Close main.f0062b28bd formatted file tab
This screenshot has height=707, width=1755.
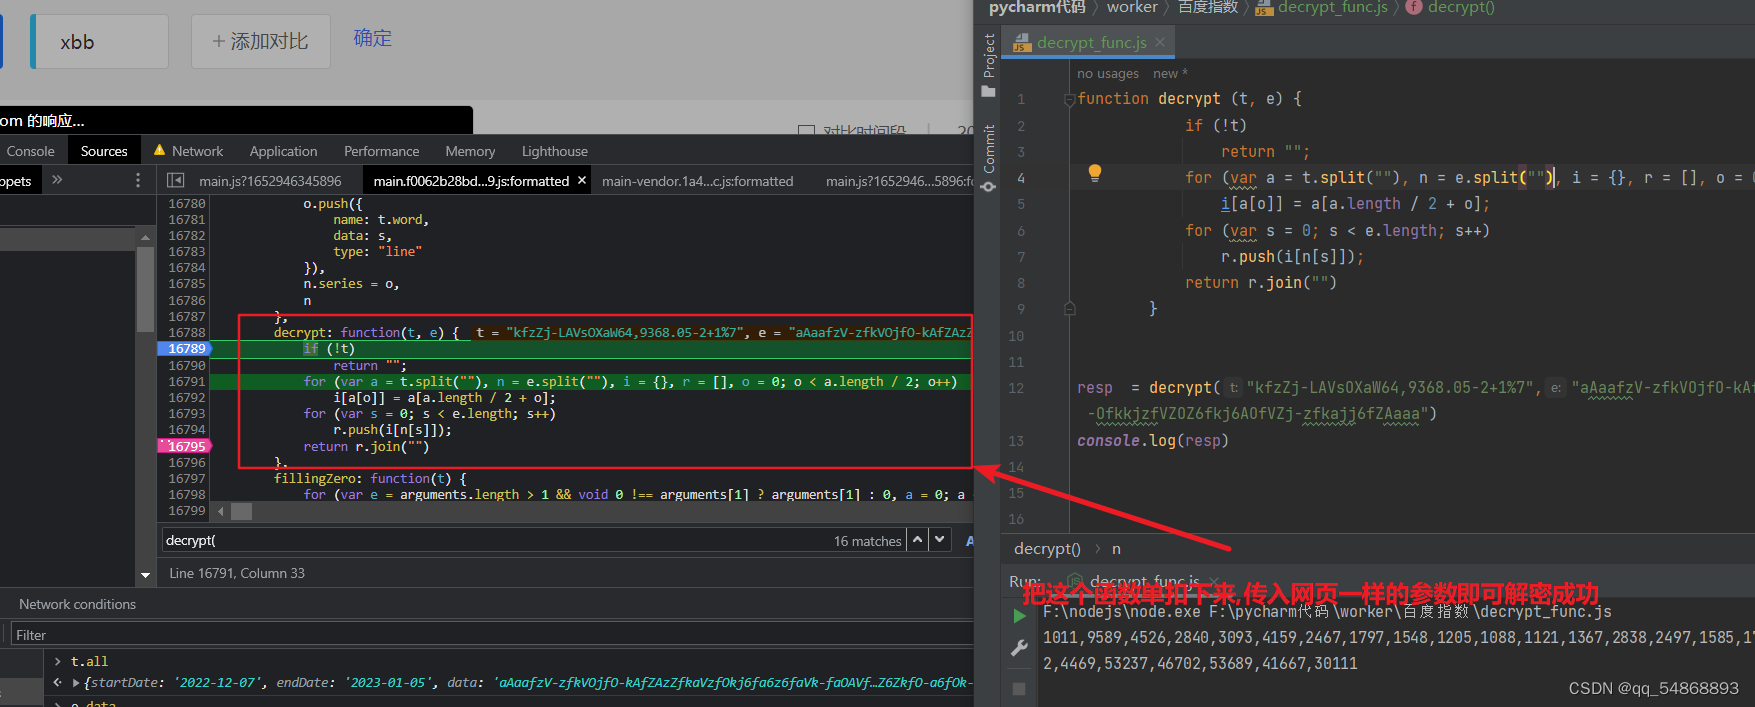[x=582, y=180]
